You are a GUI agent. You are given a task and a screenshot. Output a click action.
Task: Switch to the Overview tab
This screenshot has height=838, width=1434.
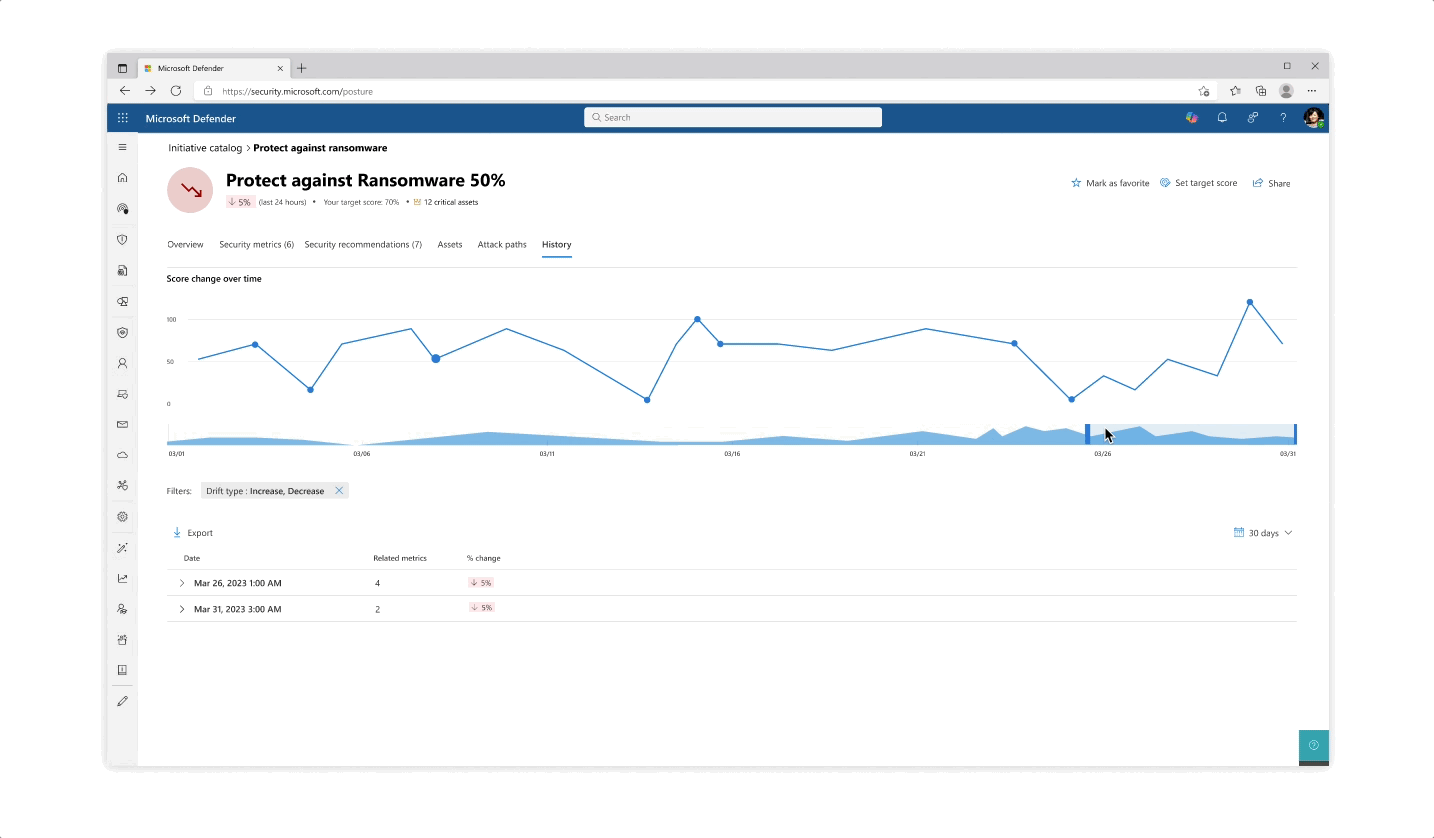(185, 245)
